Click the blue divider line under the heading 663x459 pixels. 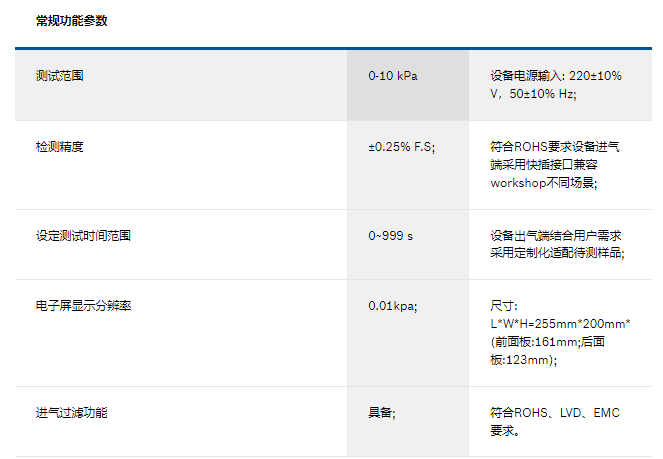pos(331,48)
